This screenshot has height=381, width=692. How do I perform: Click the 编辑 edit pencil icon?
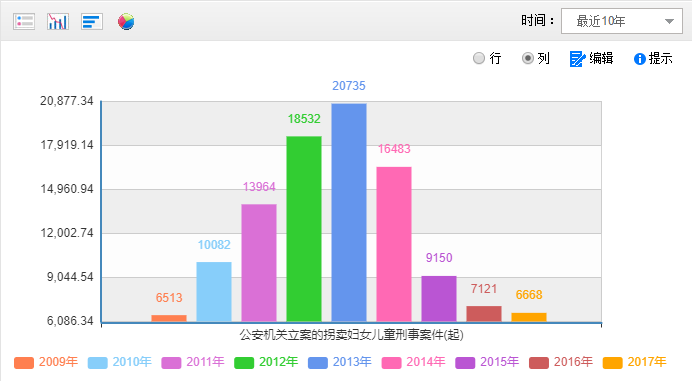click(x=577, y=59)
